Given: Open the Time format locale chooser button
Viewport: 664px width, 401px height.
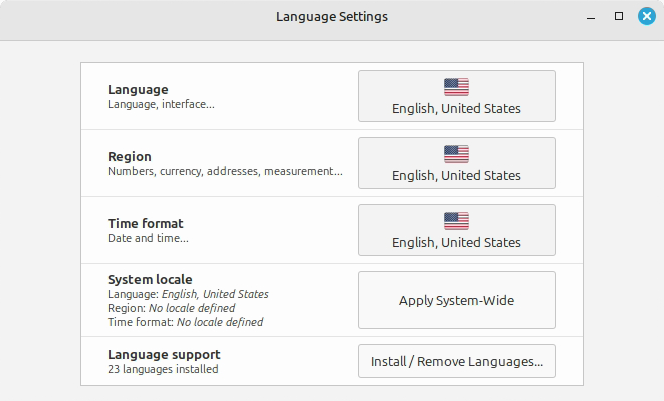Looking at the screenshot, I should pyautogui.click(x=456, y=230).
